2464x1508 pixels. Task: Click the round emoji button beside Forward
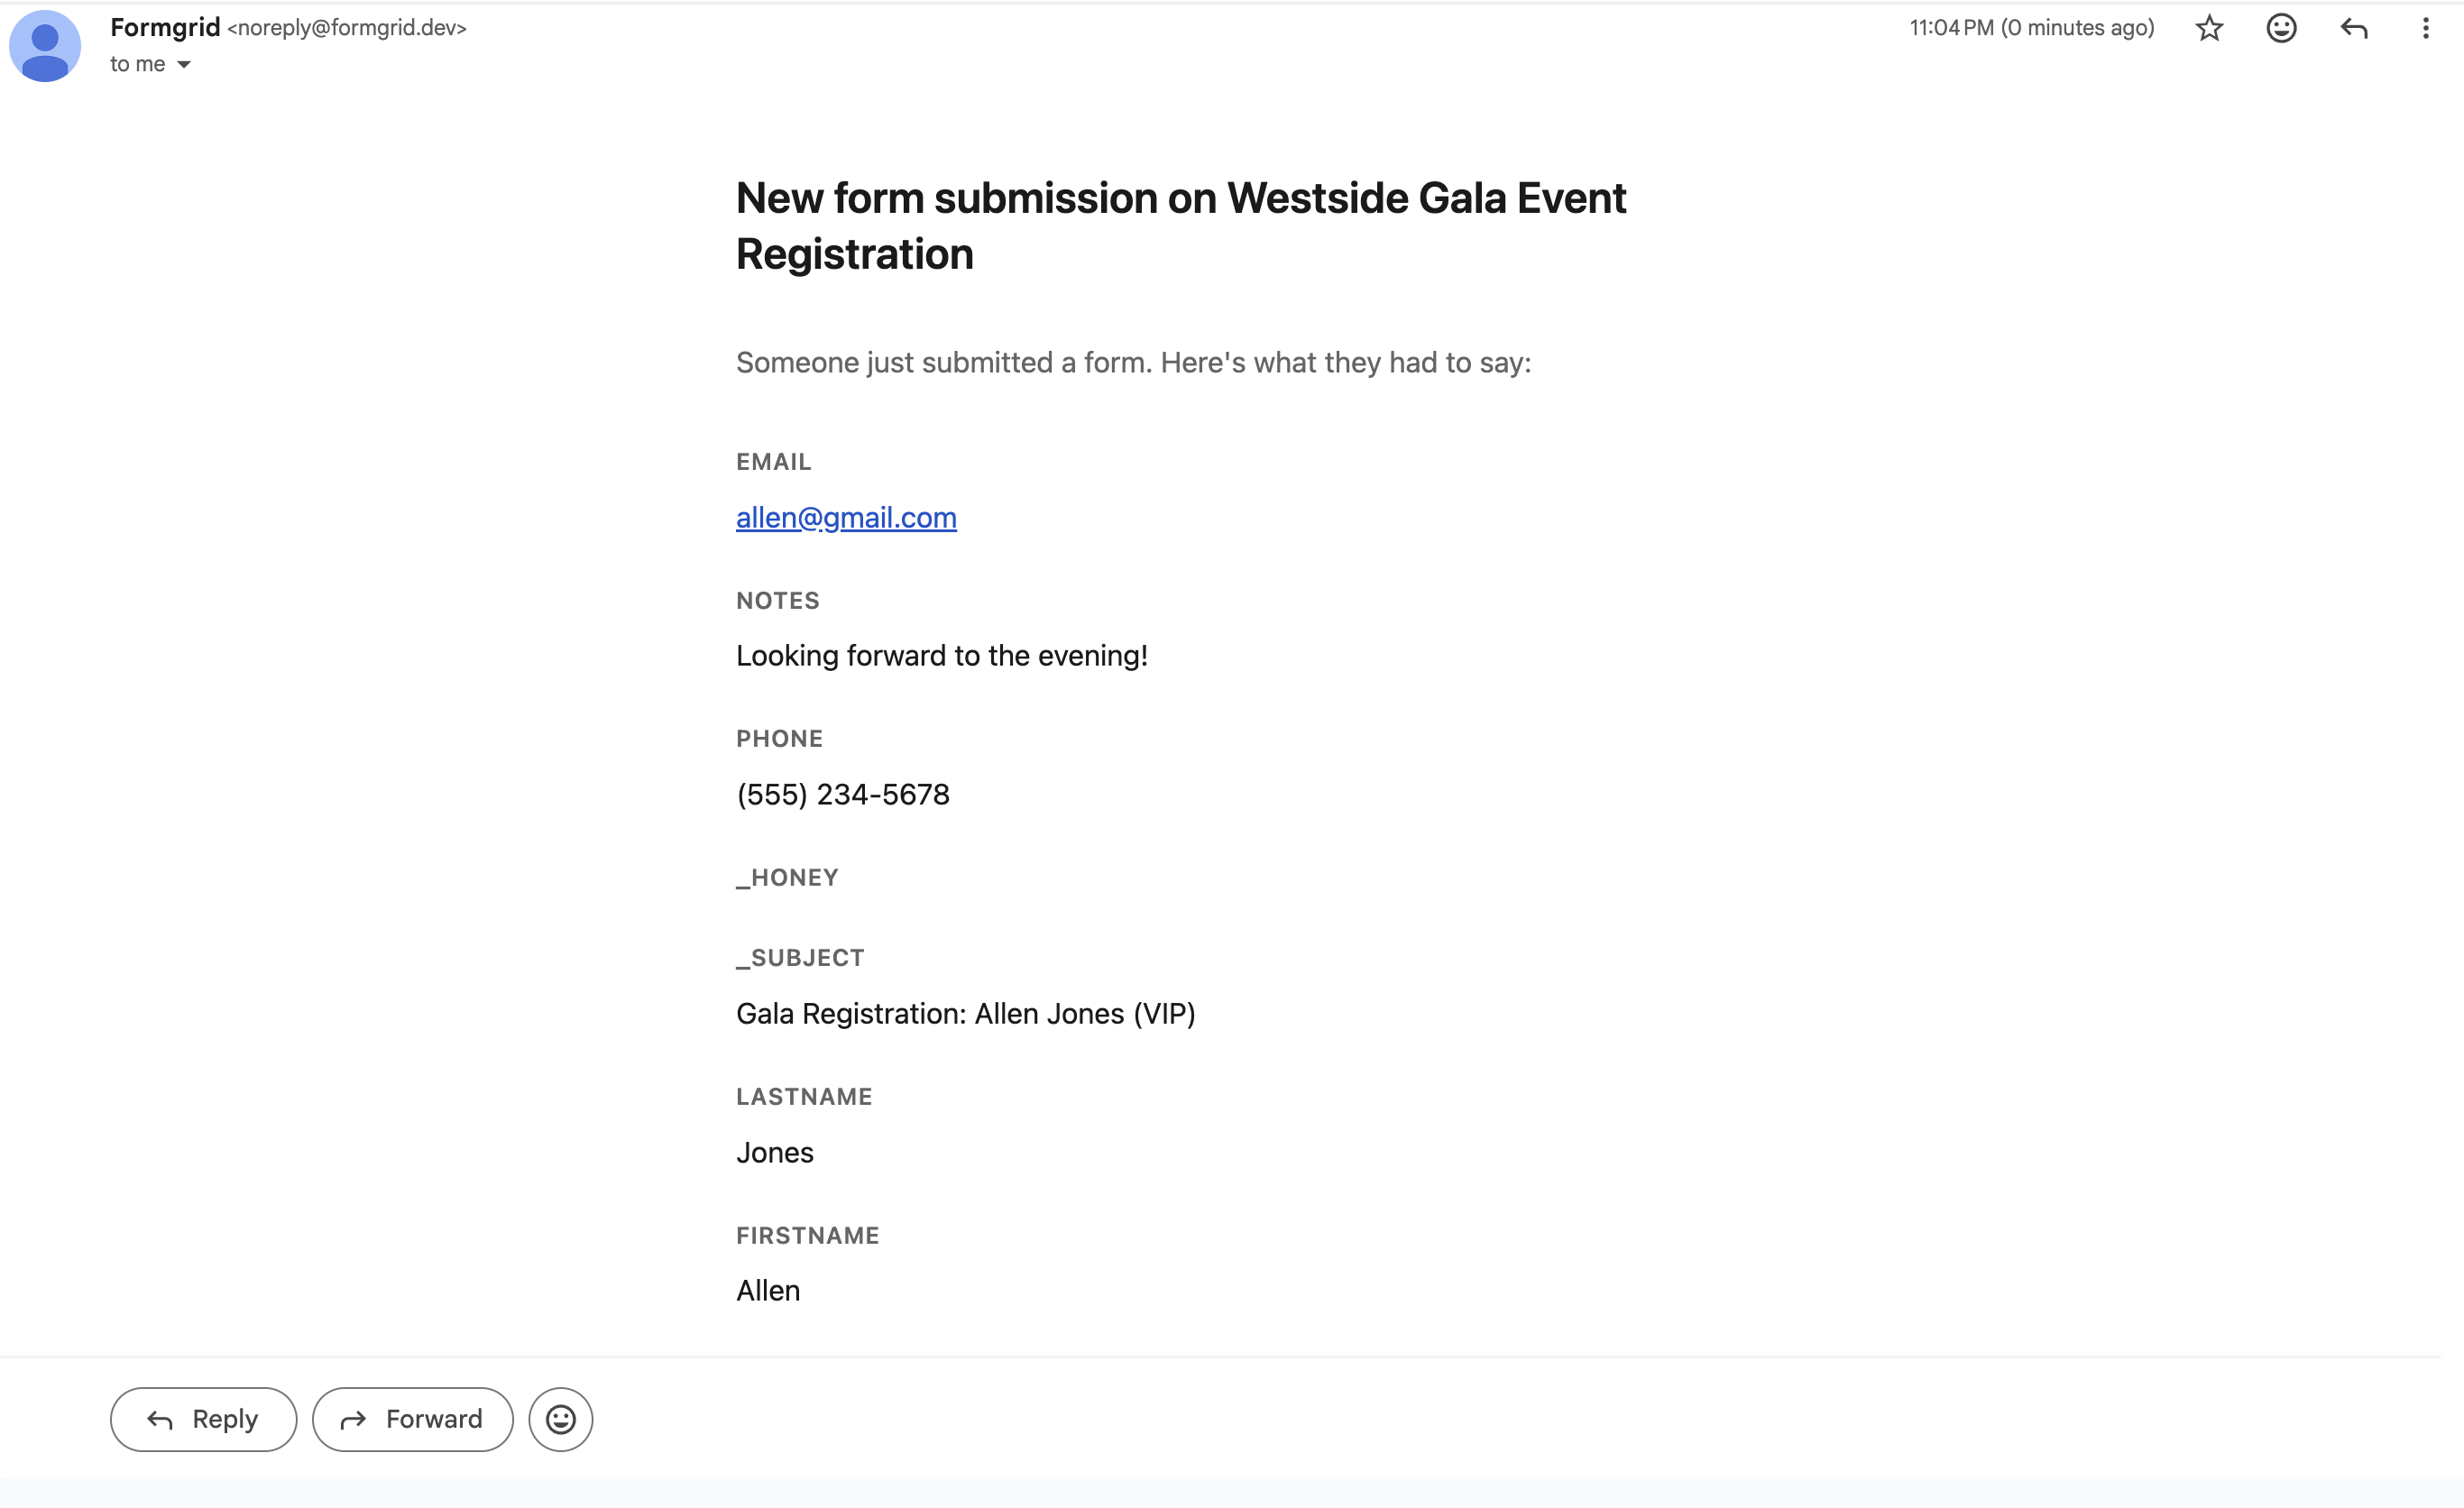pyautogui.click(x=560, y=1419)
